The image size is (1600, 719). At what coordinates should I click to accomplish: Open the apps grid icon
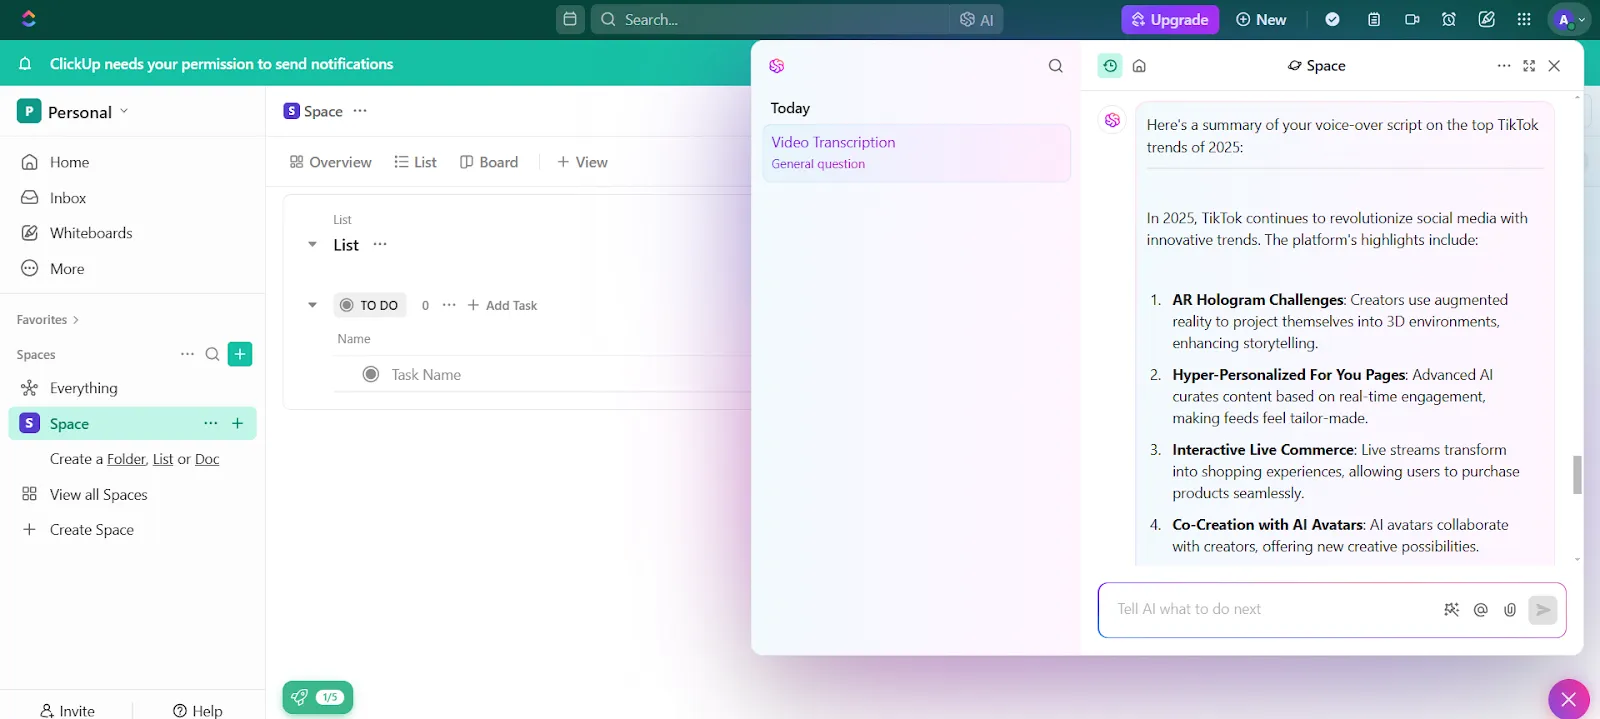(1524, 19)
